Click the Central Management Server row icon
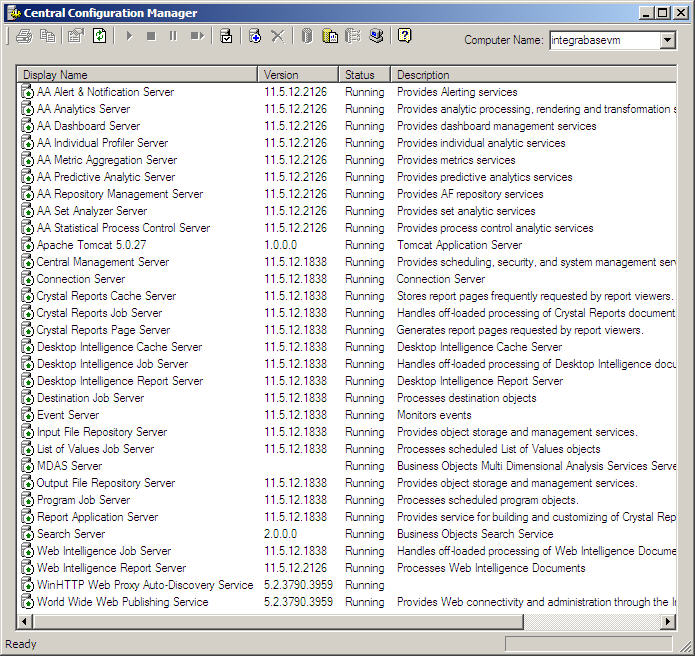The height and width of the screenshot is (656, 695). click(x=27, y=262)
